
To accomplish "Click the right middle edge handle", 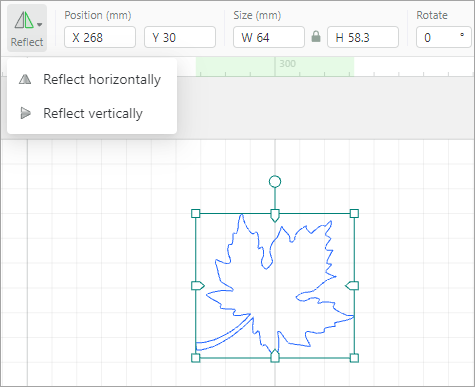I will point(352,286).
